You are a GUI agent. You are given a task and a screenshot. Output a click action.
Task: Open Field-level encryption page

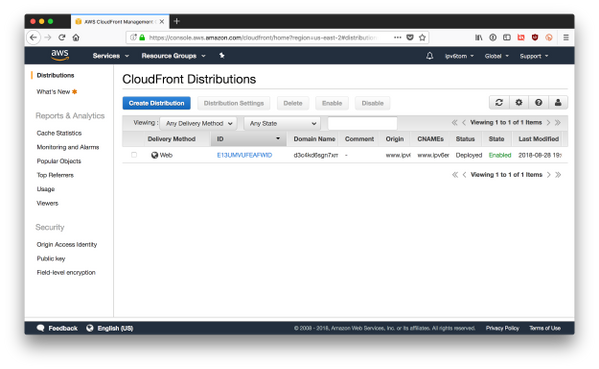point(66,272)
